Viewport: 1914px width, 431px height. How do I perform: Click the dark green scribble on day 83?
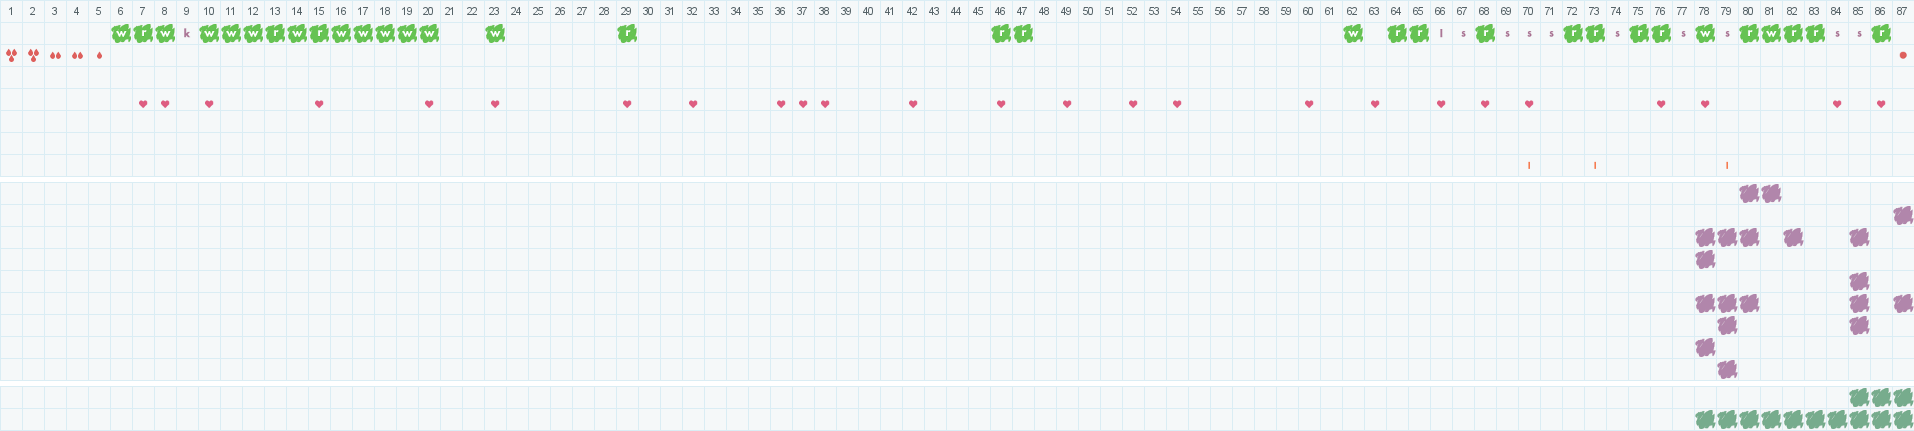point(1815,419)
